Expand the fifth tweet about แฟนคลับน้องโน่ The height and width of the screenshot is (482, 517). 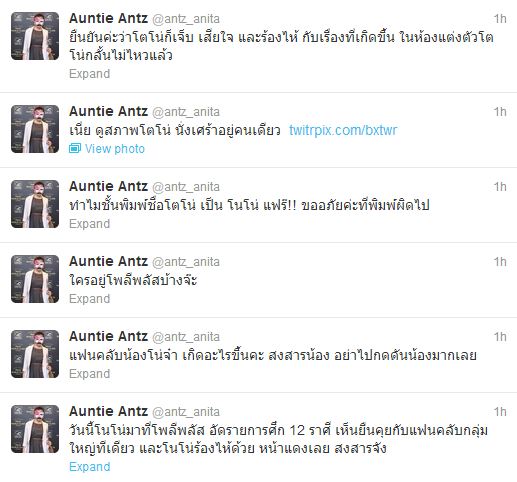(89, 374)
